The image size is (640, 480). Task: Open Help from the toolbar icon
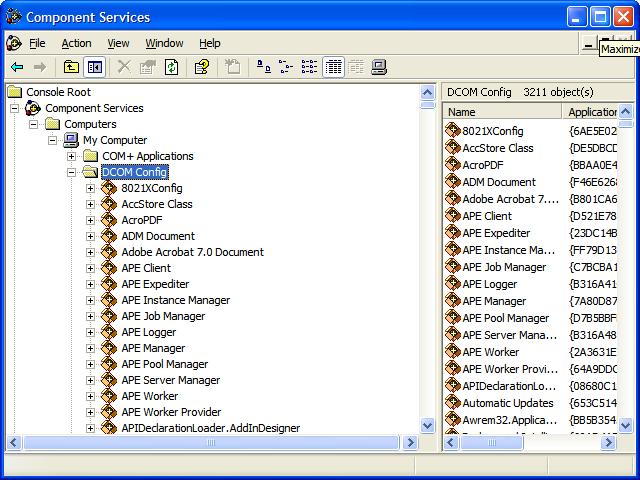click(x=202, y=67)
